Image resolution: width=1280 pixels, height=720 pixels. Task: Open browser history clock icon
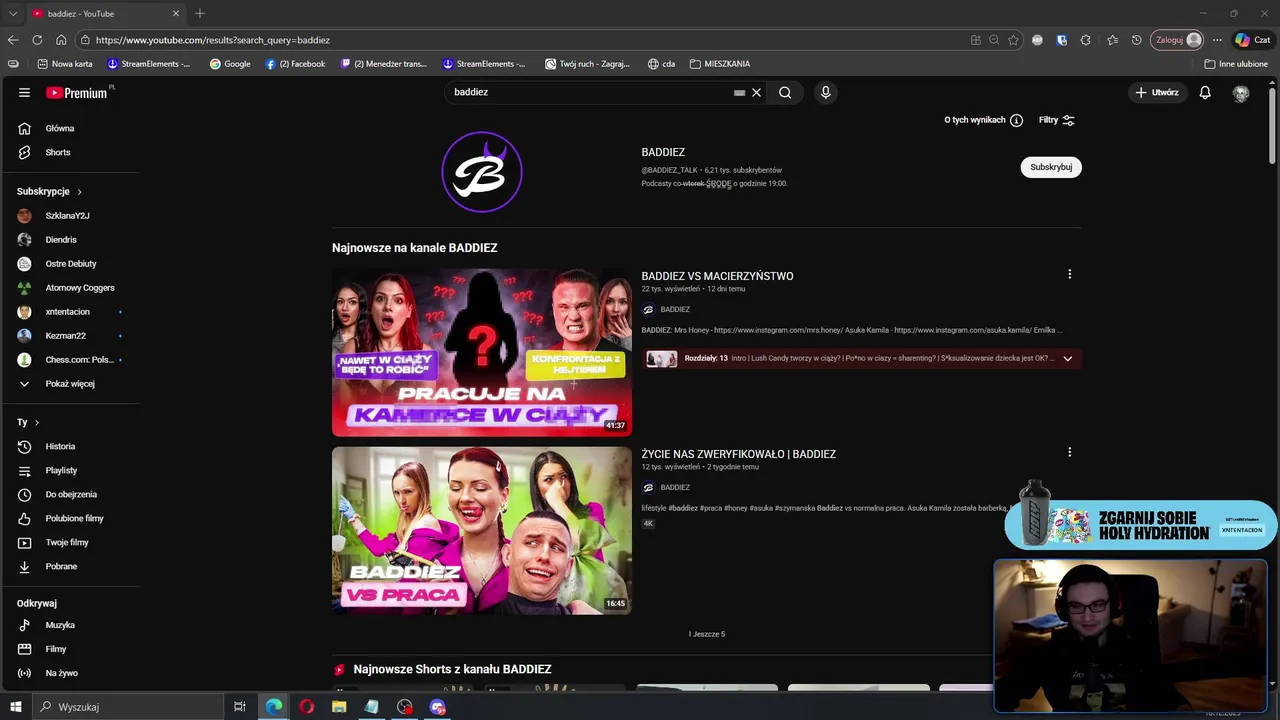click(x=1137, y=40)
